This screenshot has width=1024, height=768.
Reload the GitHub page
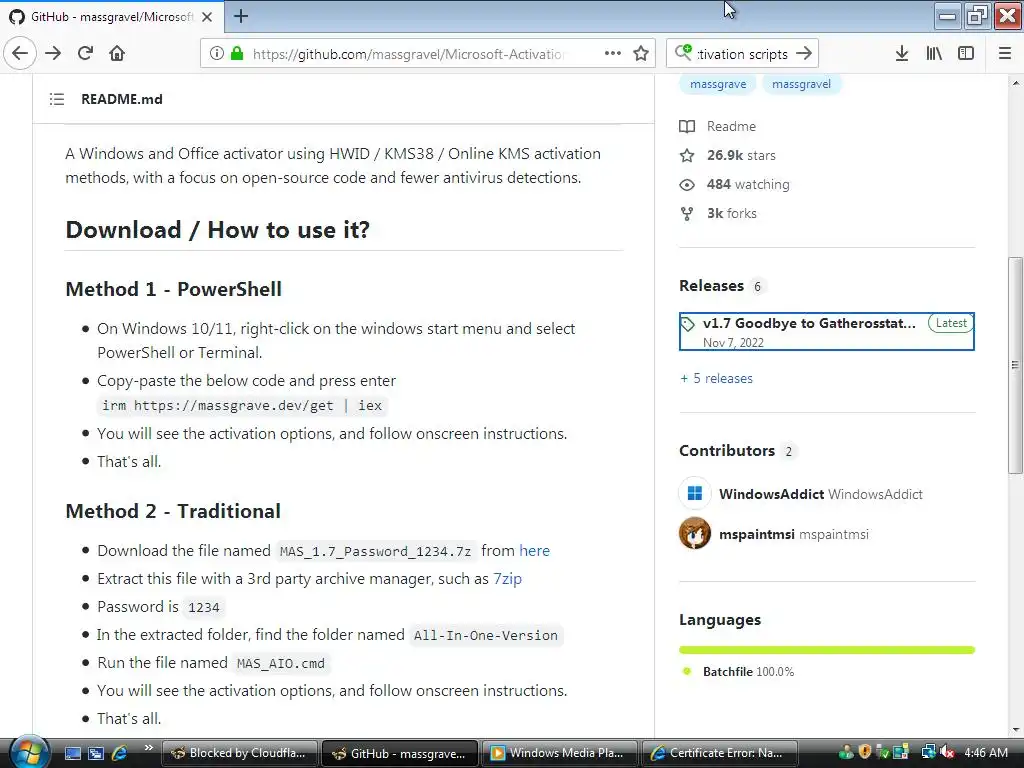[x=86, y=53]
